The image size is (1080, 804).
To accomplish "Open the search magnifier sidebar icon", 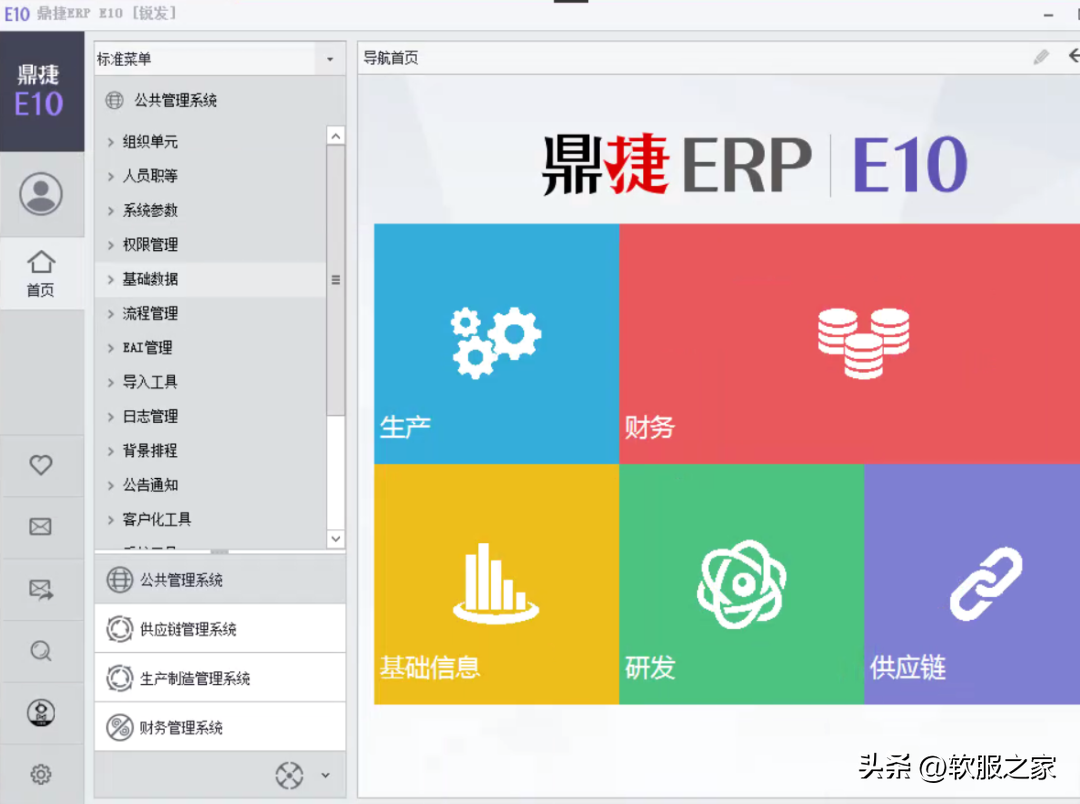I will [41, 651].
